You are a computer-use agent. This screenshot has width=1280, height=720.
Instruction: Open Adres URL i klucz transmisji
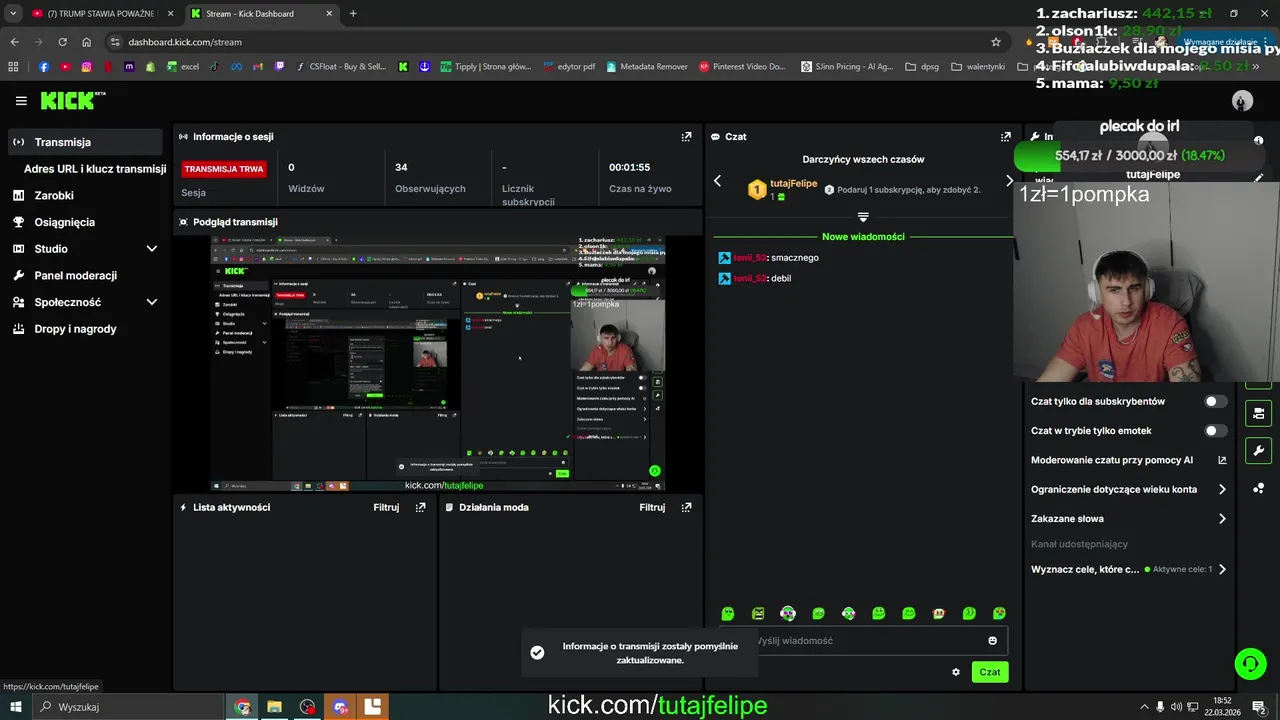click(95, 169)
